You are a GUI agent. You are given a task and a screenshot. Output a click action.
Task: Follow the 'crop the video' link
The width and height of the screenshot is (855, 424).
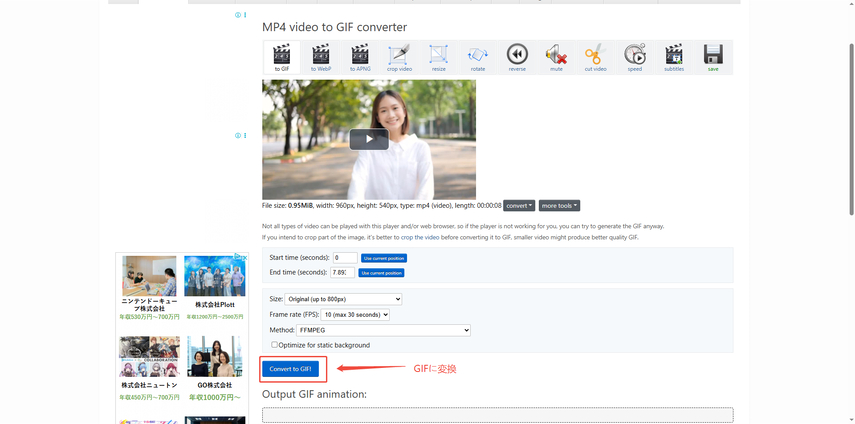tap(420, 238)
